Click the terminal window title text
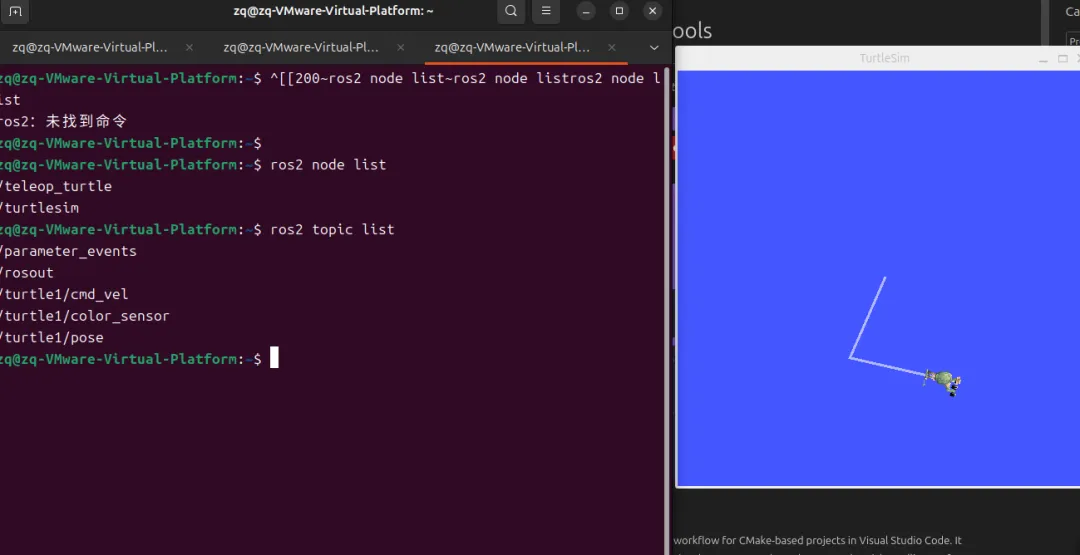Screen dimensions: 1080x555 (x=333, y=11)
